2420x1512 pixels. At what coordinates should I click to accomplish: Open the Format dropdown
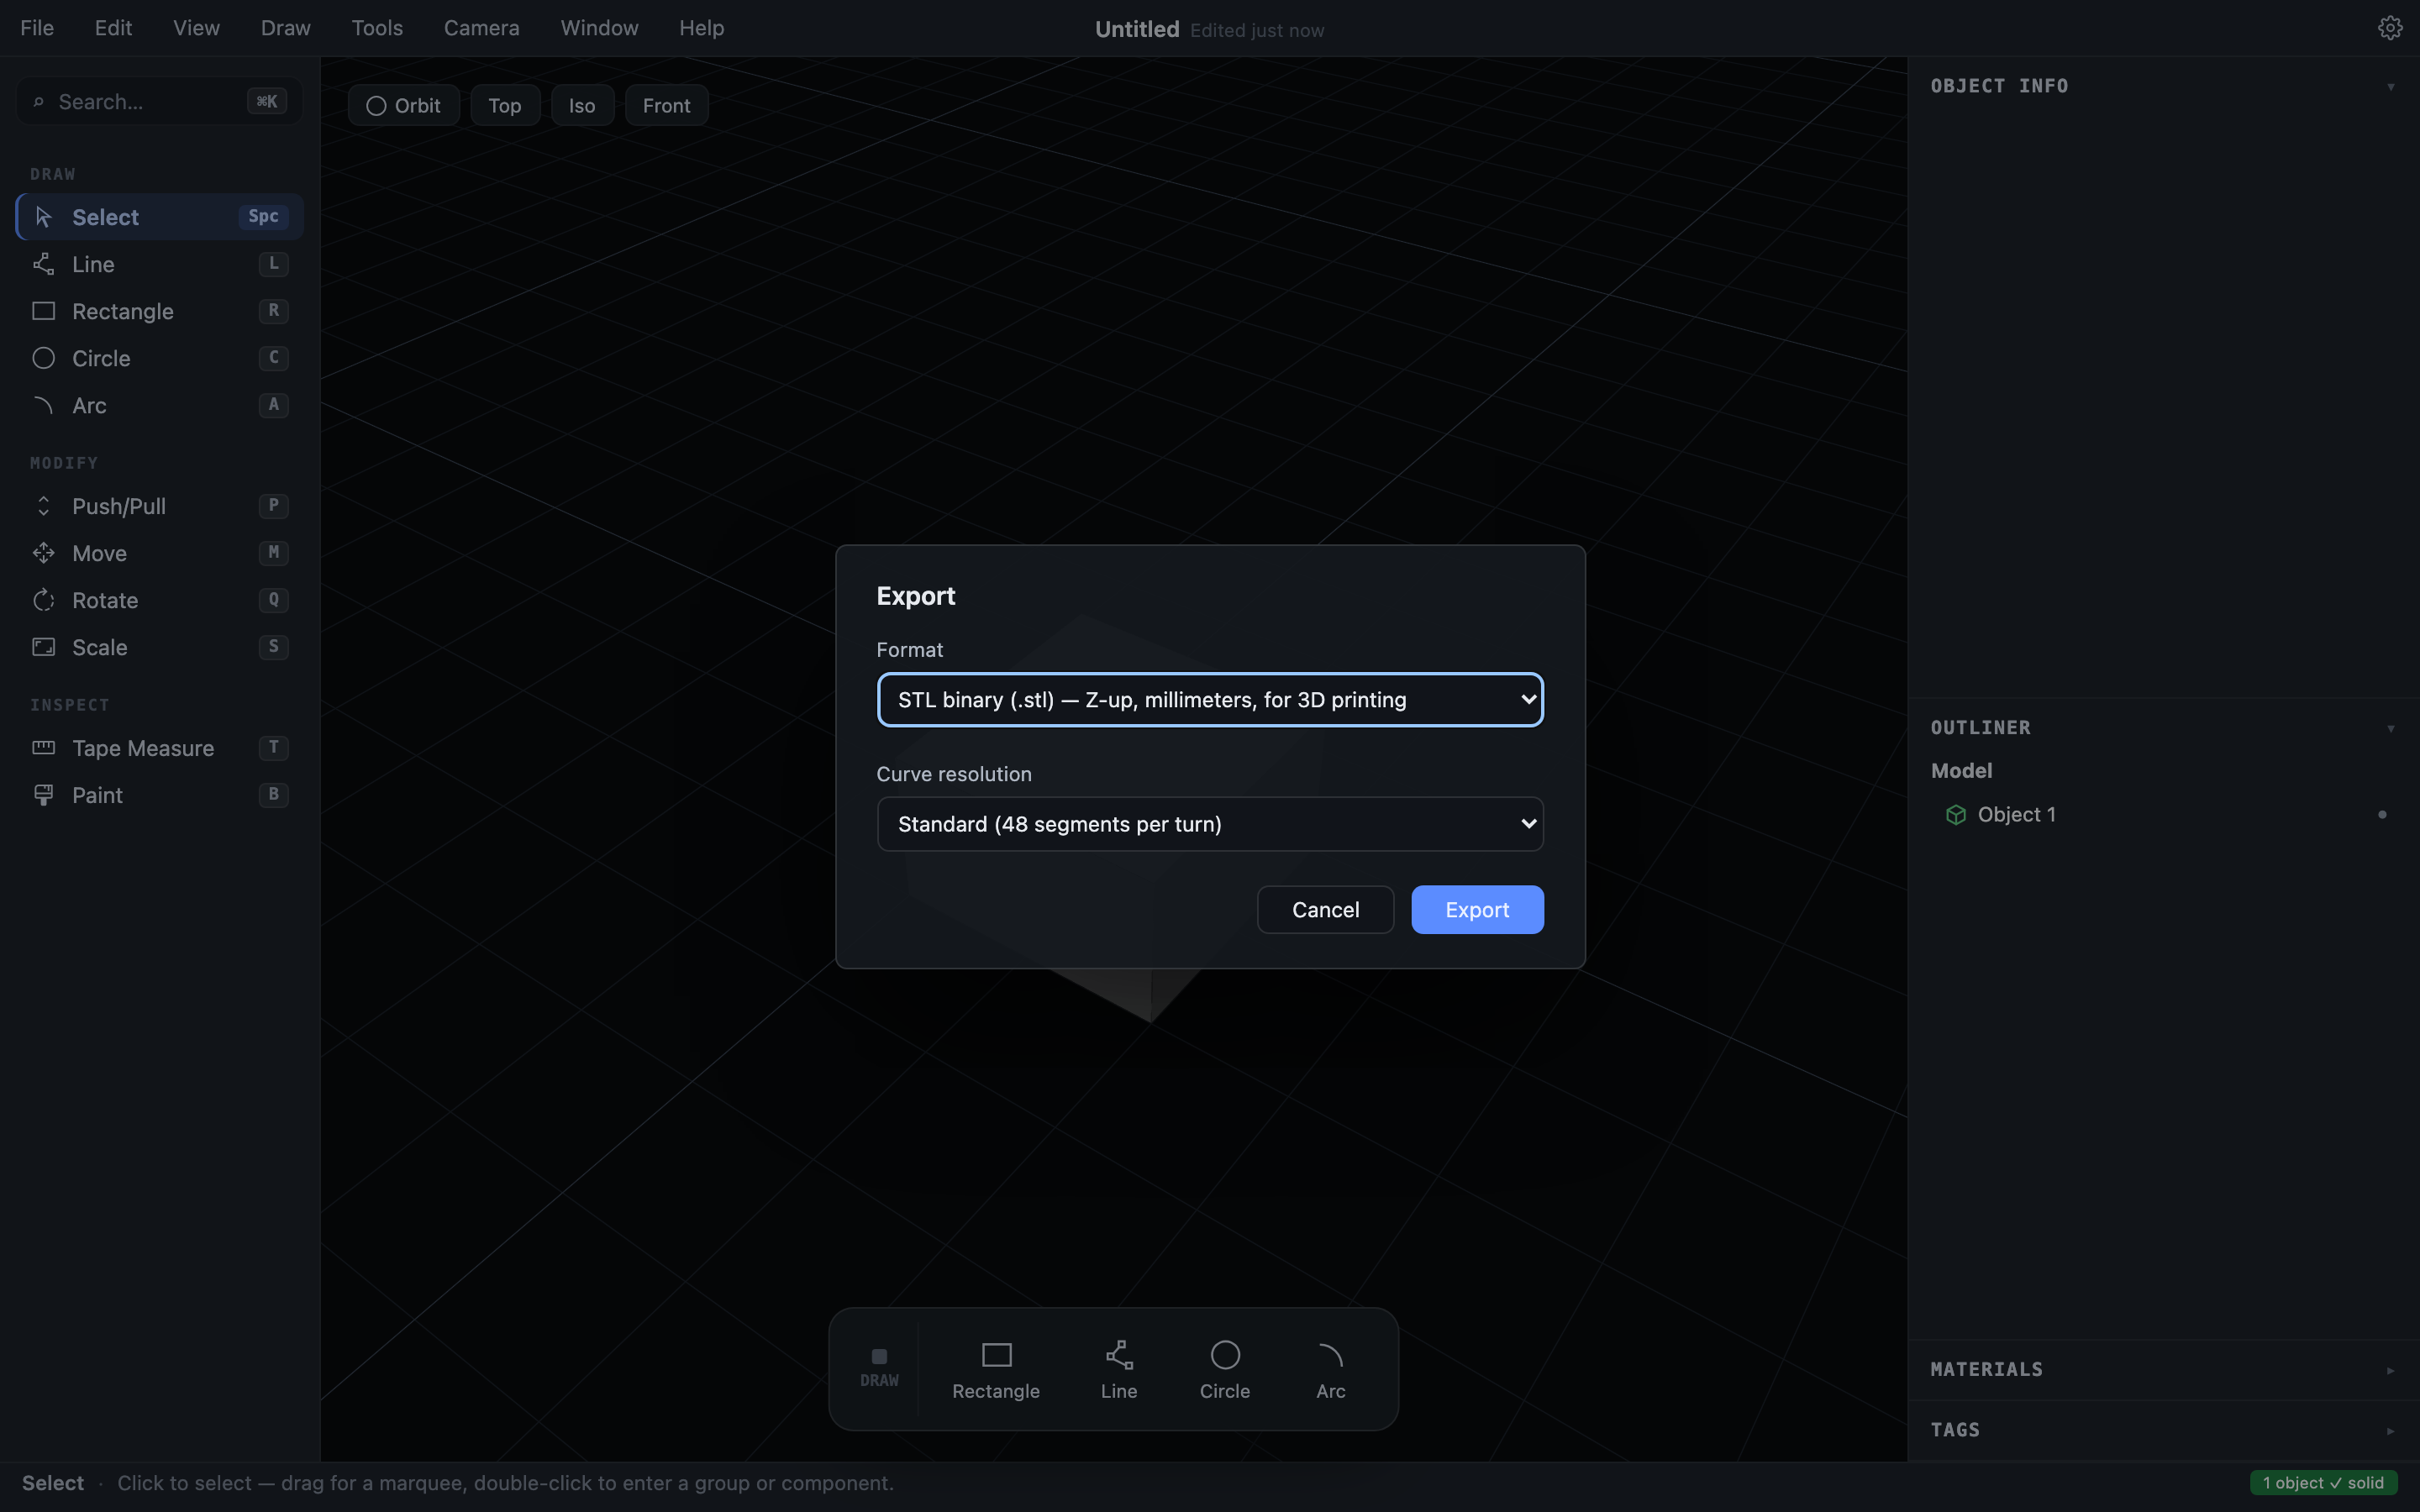coord(1210,700)
